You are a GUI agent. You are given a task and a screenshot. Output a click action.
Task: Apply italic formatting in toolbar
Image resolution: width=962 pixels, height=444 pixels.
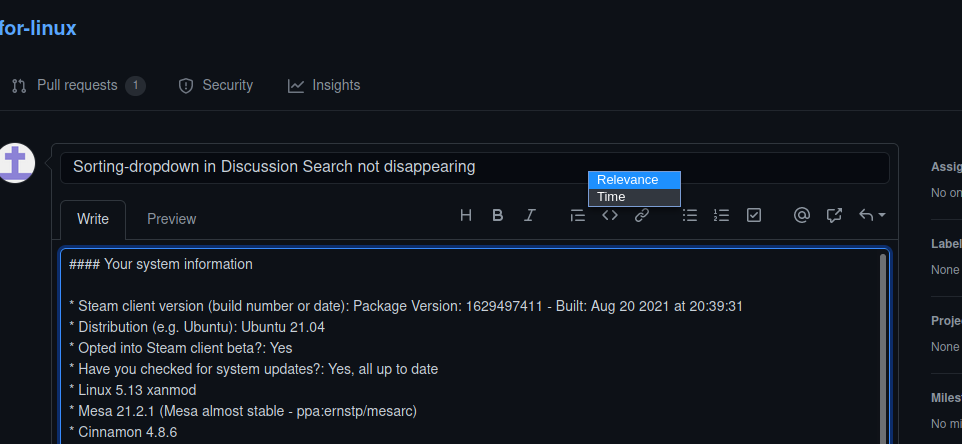coord(529,215)
